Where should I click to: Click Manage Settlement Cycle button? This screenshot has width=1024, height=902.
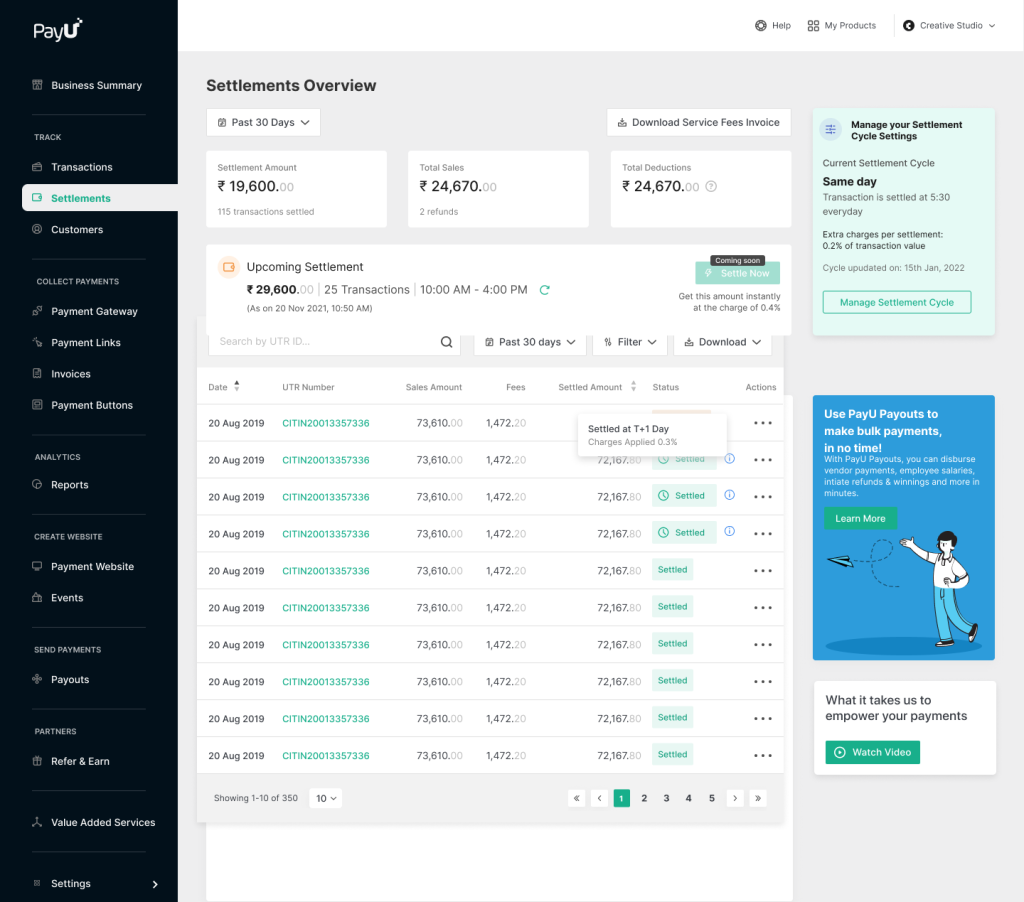pos(897,302)
